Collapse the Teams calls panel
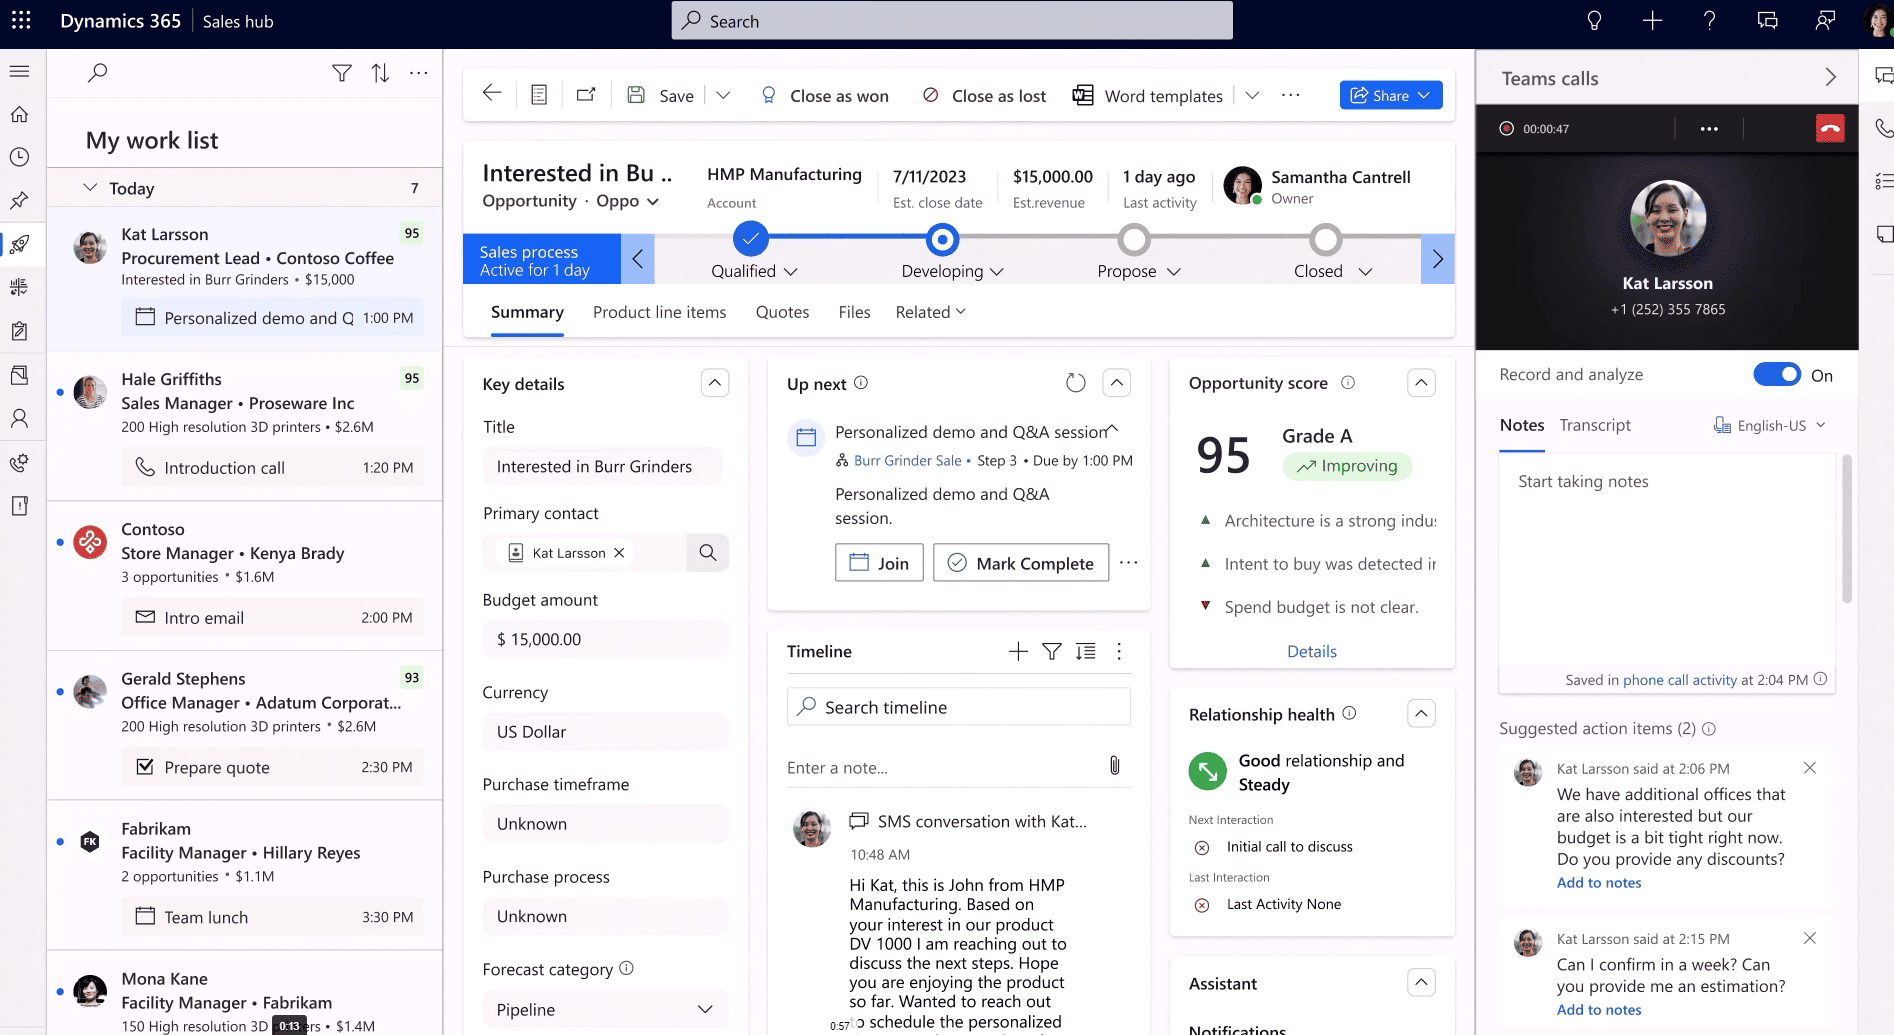Image resolution: width=1894 pixels, height=1035 pixels. [1830, 78]
